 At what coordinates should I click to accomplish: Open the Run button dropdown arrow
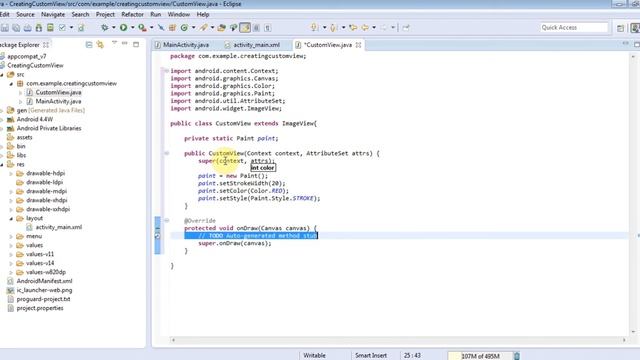[x=132, y=28]
